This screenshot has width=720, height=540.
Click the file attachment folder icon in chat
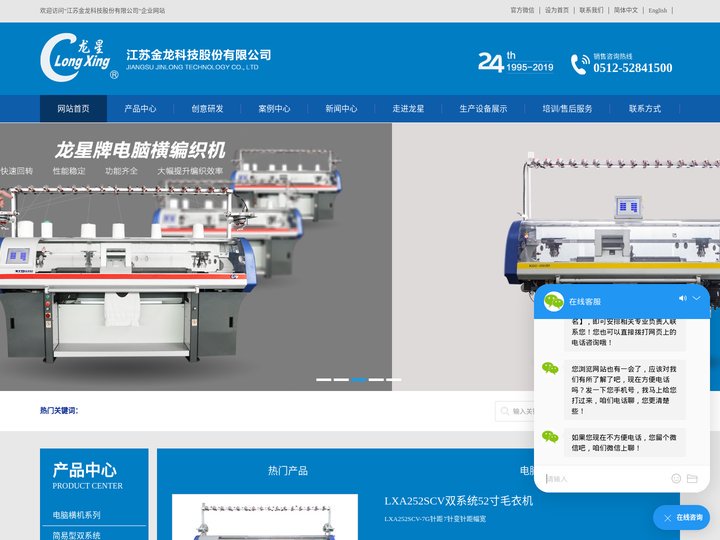(692, 478)
